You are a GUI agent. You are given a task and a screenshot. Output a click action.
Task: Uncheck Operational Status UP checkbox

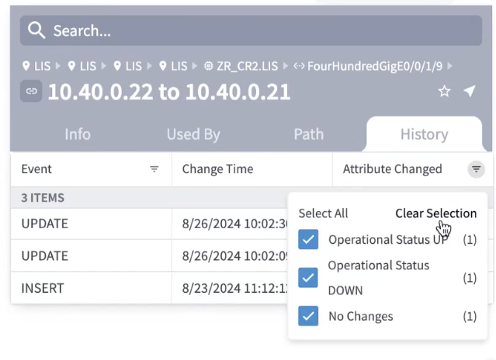point(308,239)
